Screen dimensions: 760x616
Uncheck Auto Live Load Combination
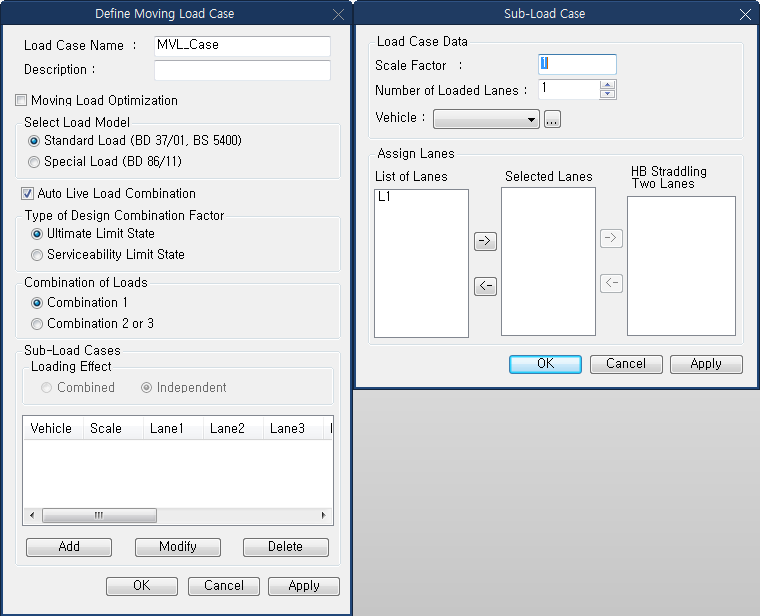pyautogui.click(x=28, y=194)
